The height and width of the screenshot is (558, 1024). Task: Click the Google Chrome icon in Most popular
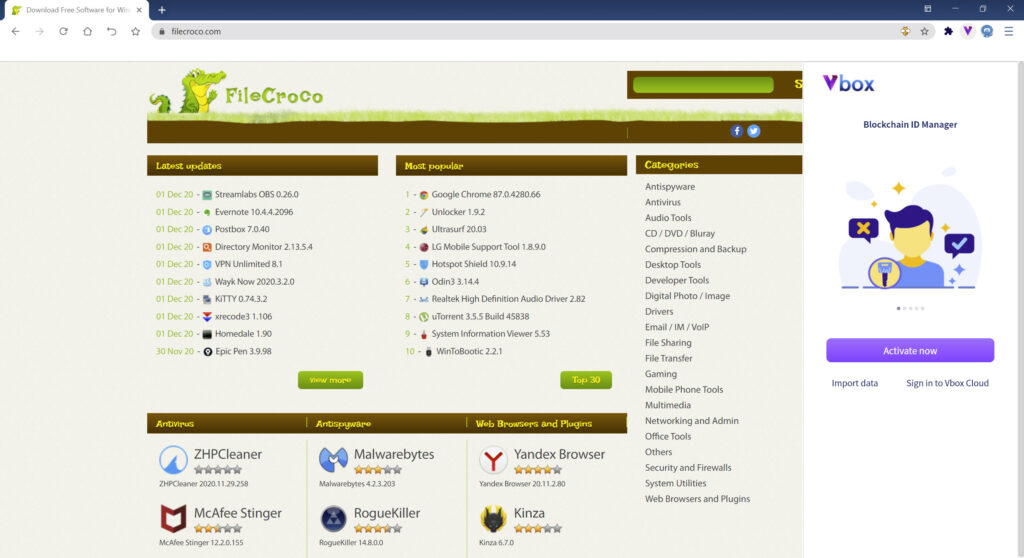click(423, 195)
